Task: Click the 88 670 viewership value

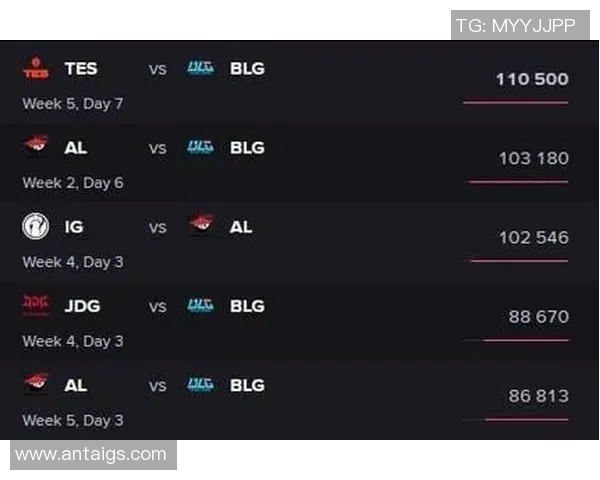Action: pos(538,317)
